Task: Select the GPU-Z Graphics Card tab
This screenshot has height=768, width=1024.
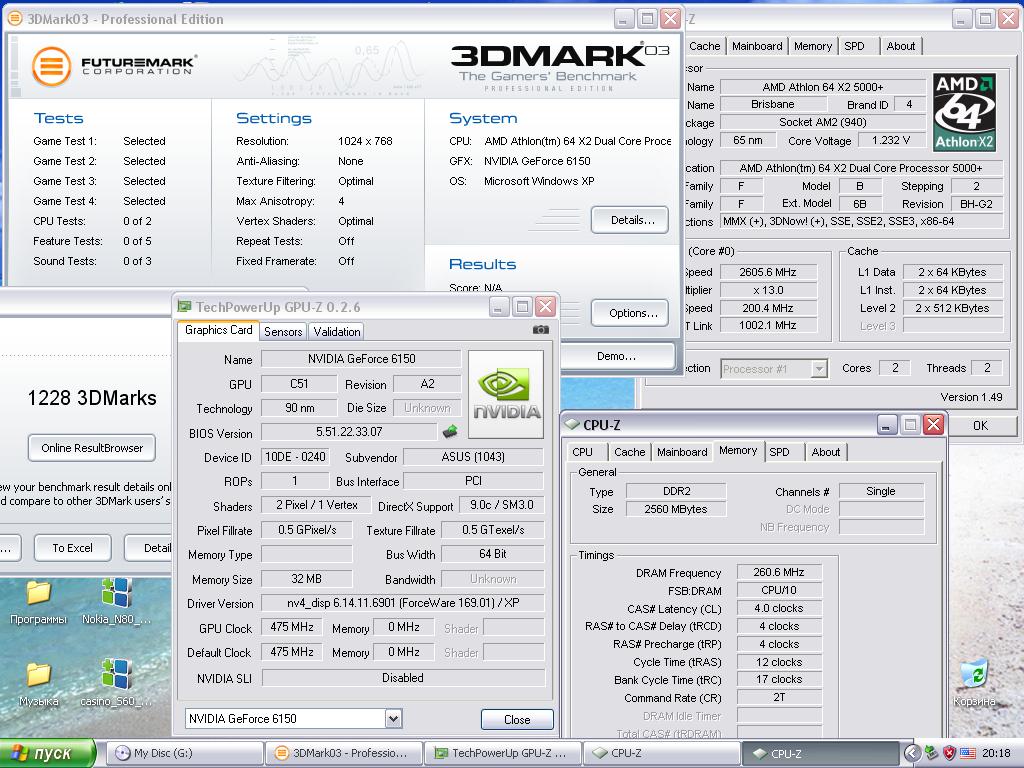Action: [218, 330]
